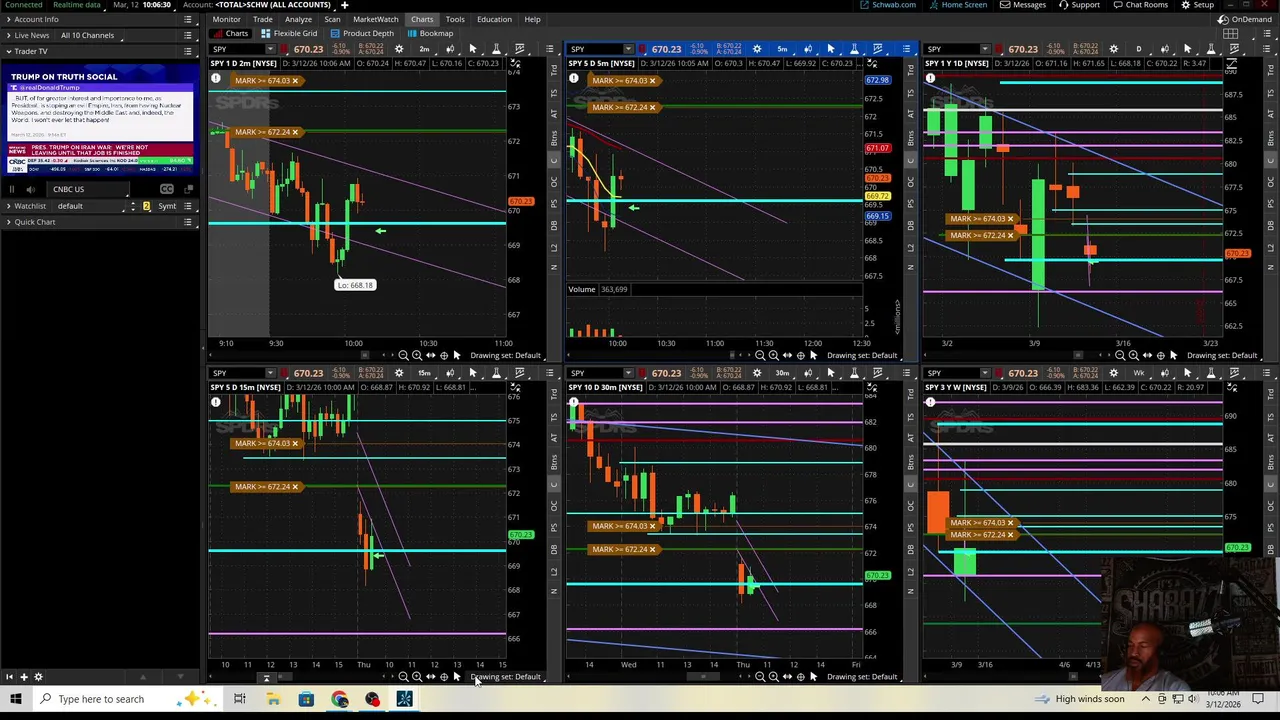Open chart style icon on 30m chart toolbar

tap(807, 373)
